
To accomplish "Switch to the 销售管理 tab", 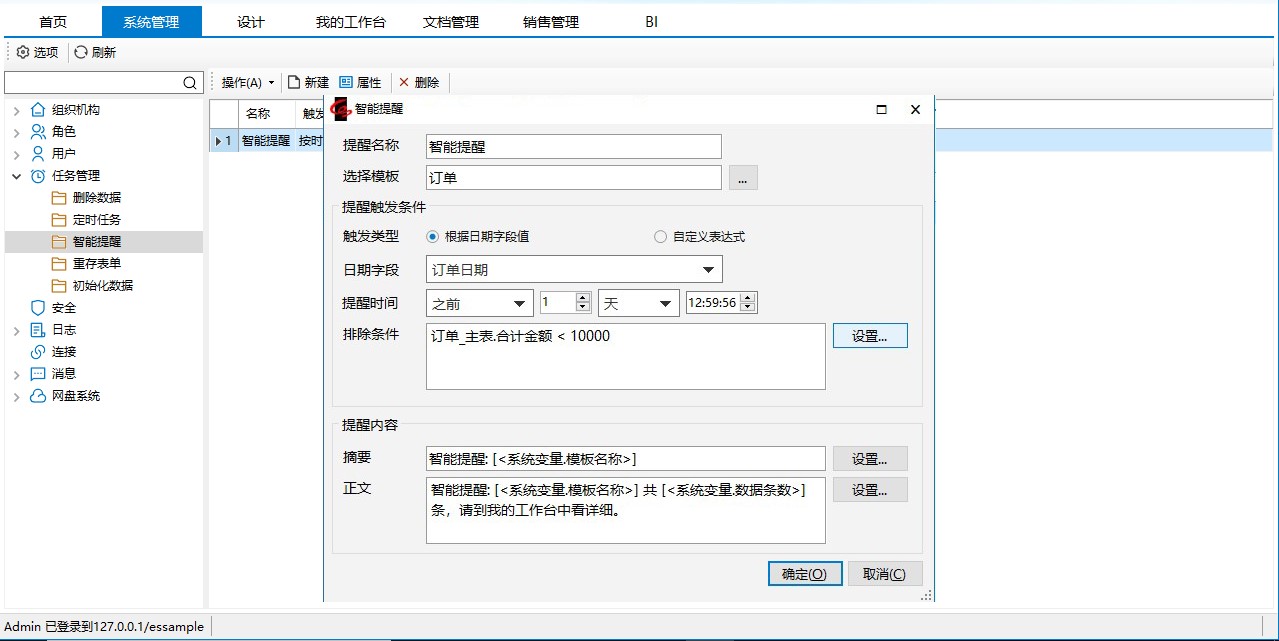I will pos(550,22).
